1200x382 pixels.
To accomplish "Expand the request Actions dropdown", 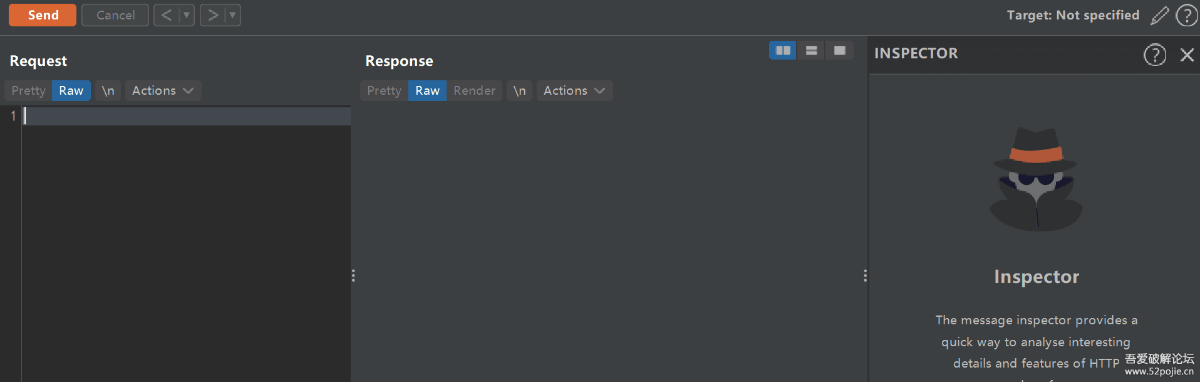I will (163, 90).
